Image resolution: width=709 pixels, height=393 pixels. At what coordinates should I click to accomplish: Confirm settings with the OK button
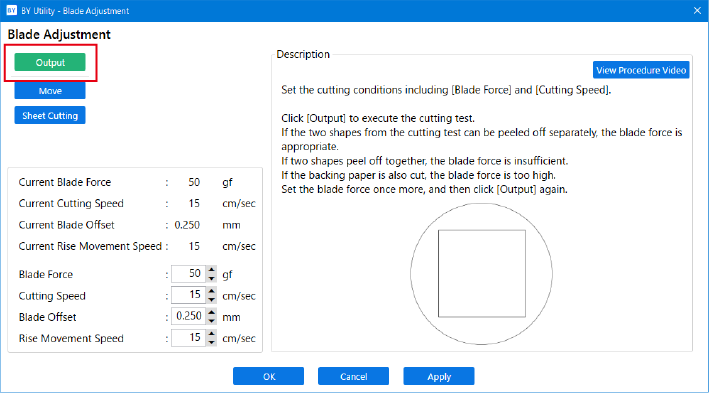click(x=269, y=376)
